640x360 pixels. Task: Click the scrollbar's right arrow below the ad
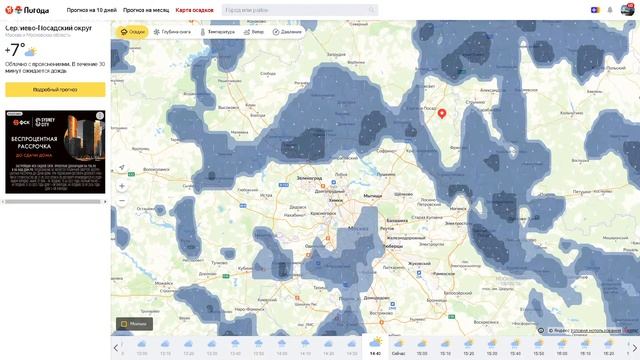pos(105,202)
